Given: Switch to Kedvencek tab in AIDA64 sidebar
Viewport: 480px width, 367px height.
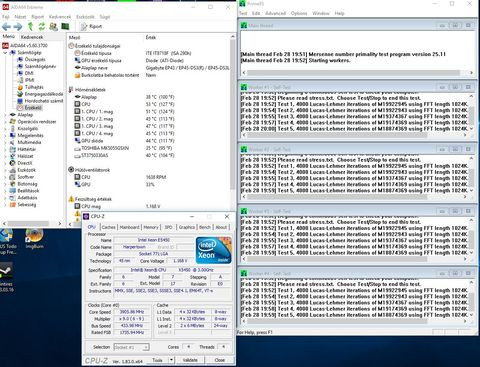Looking at the screenshot, I should point(32,37).
